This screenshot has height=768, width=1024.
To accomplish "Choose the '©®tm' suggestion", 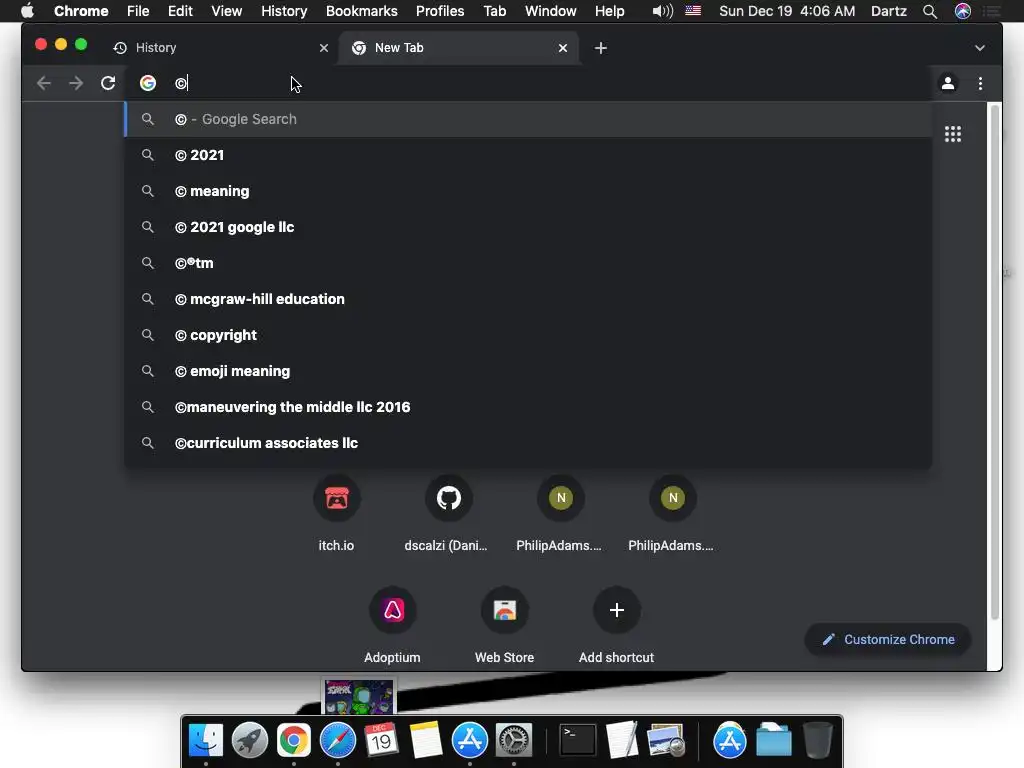I will click(x=528, y=263).
